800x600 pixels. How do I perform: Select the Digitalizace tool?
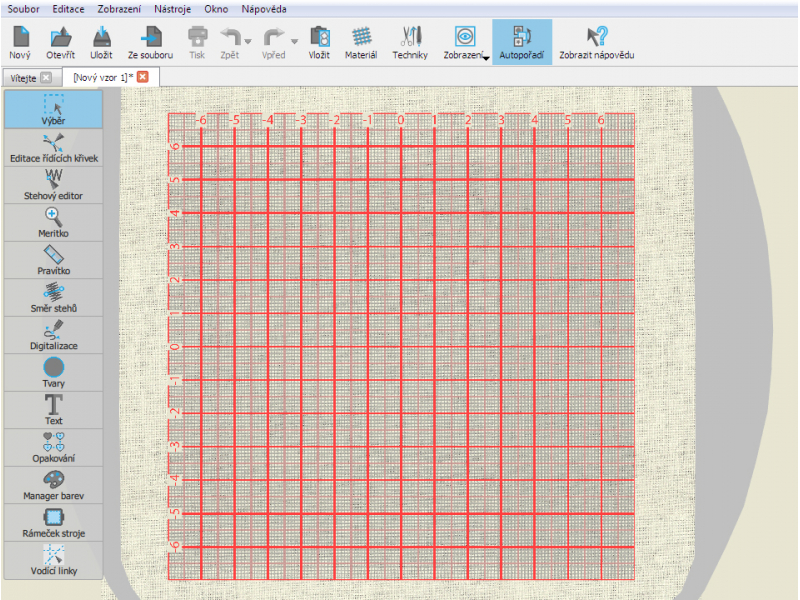point(53,334)
